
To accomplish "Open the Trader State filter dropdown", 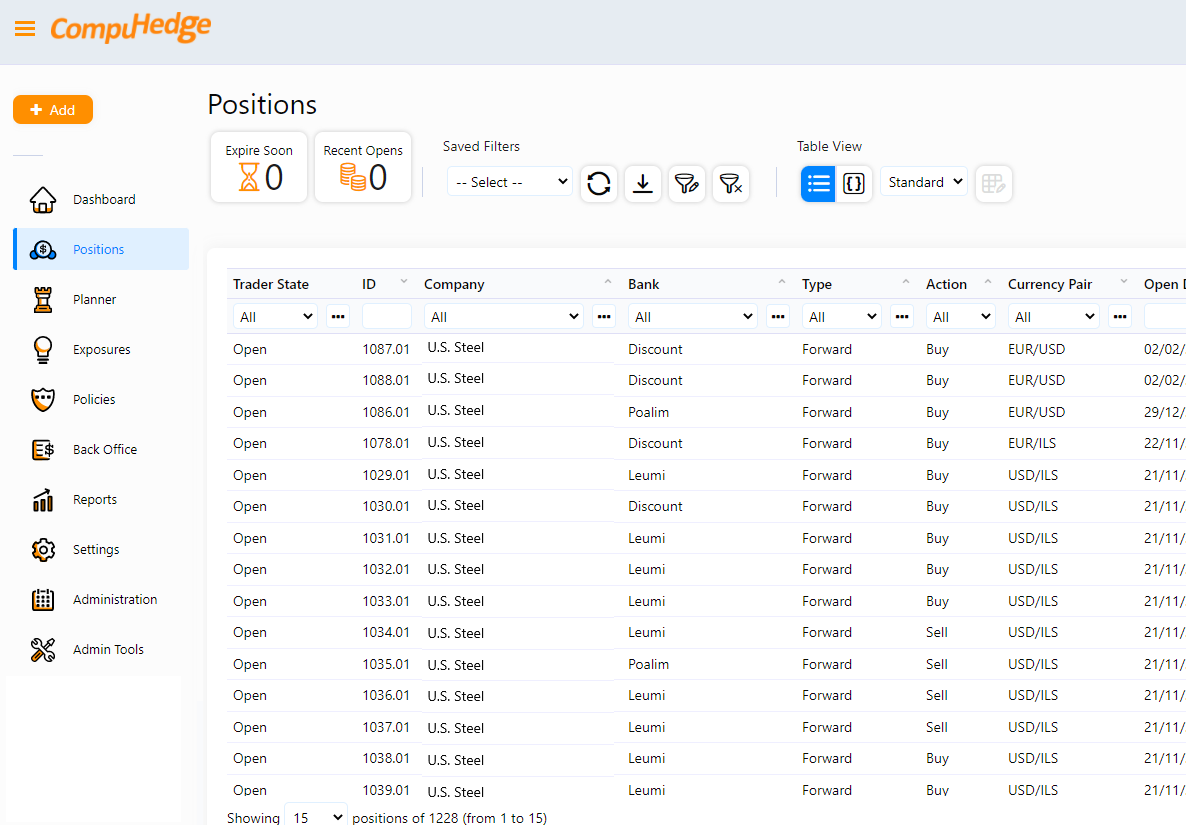I will (x=275, y=317).
